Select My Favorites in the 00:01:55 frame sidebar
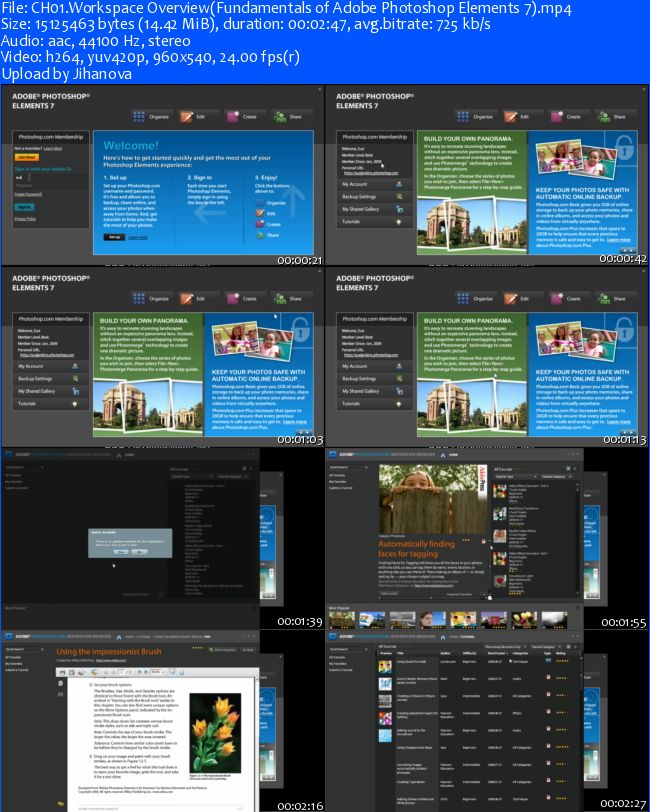Screen dimensions: 650x812 (338, 482)
